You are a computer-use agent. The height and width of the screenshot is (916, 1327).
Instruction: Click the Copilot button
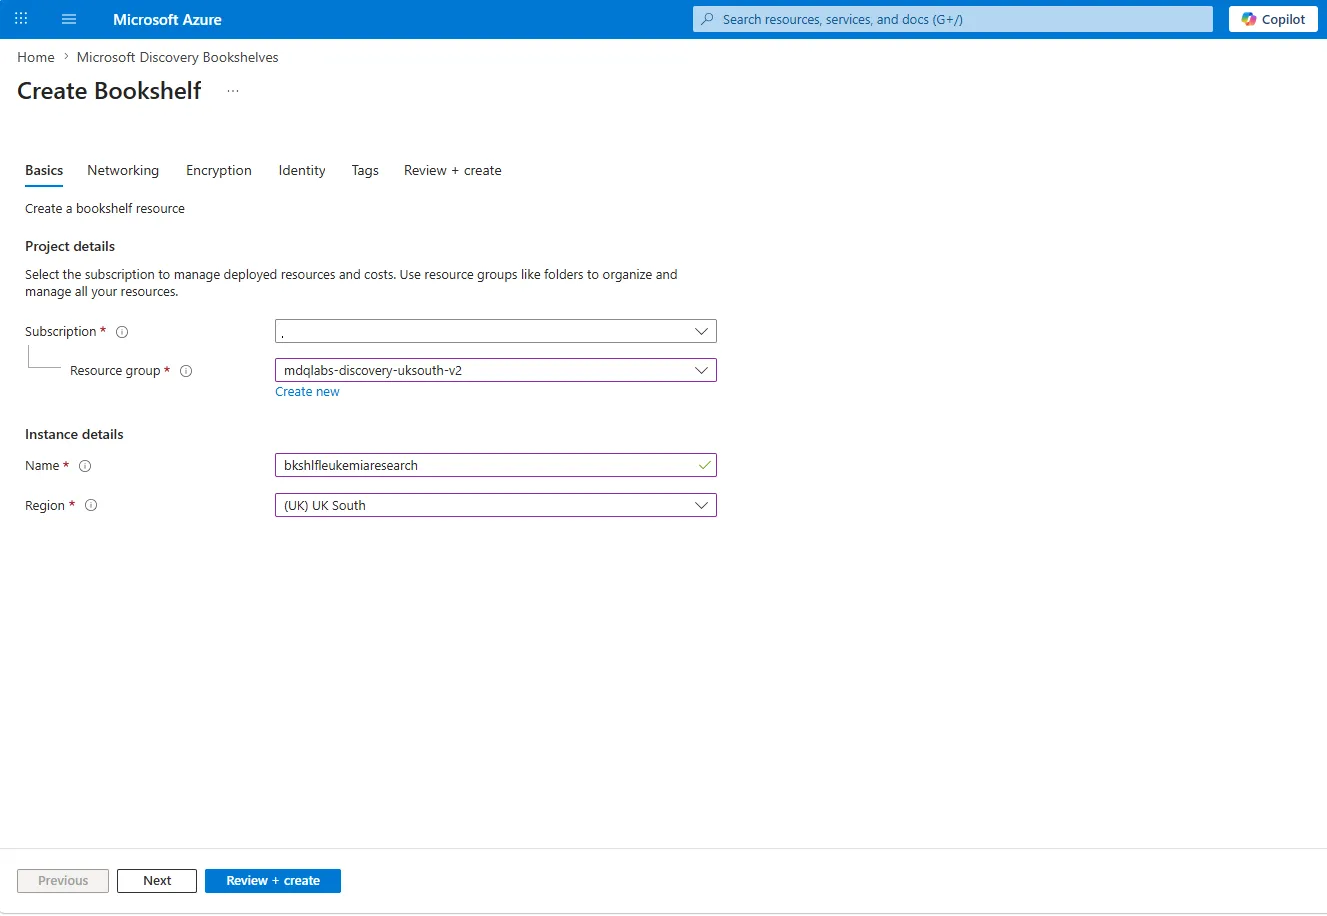coord(1273,19)
